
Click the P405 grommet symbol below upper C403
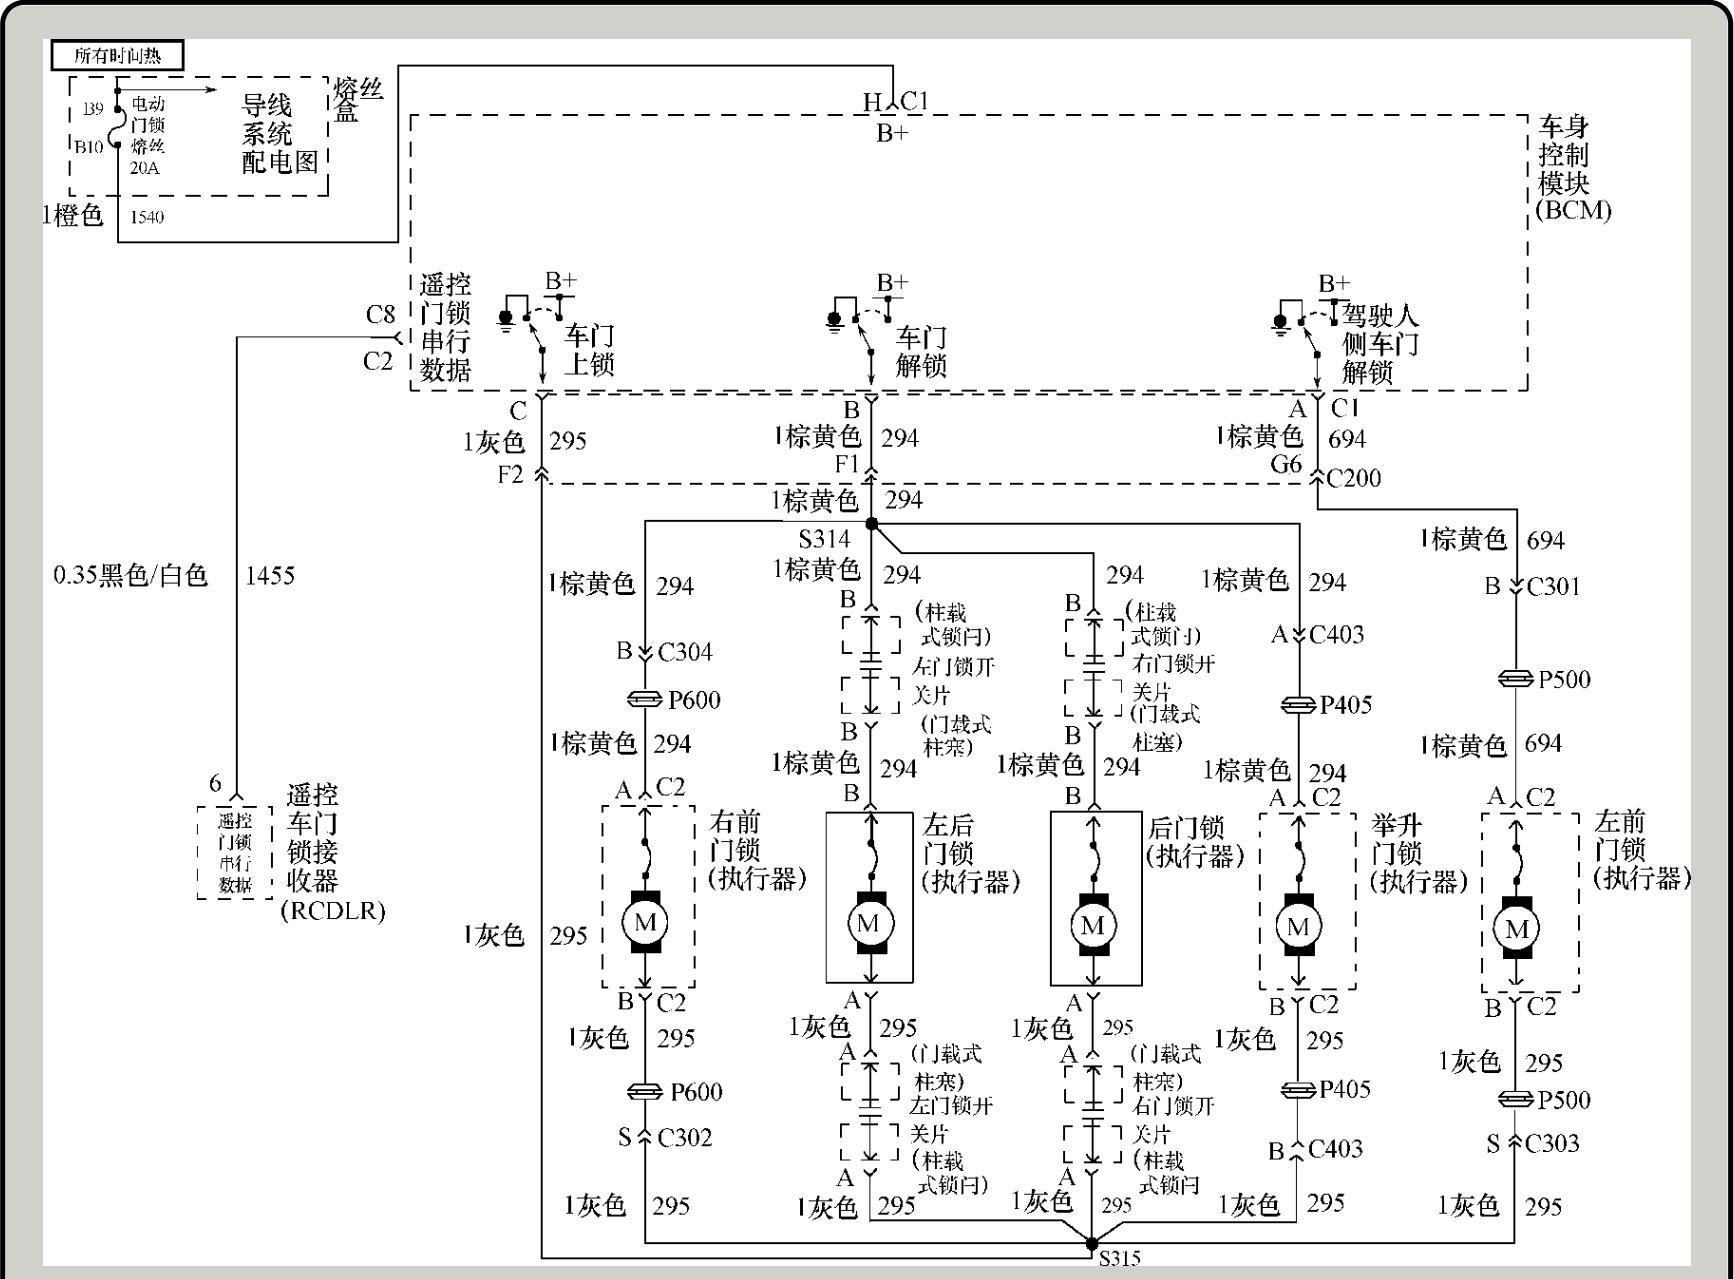pos(1298,705)
